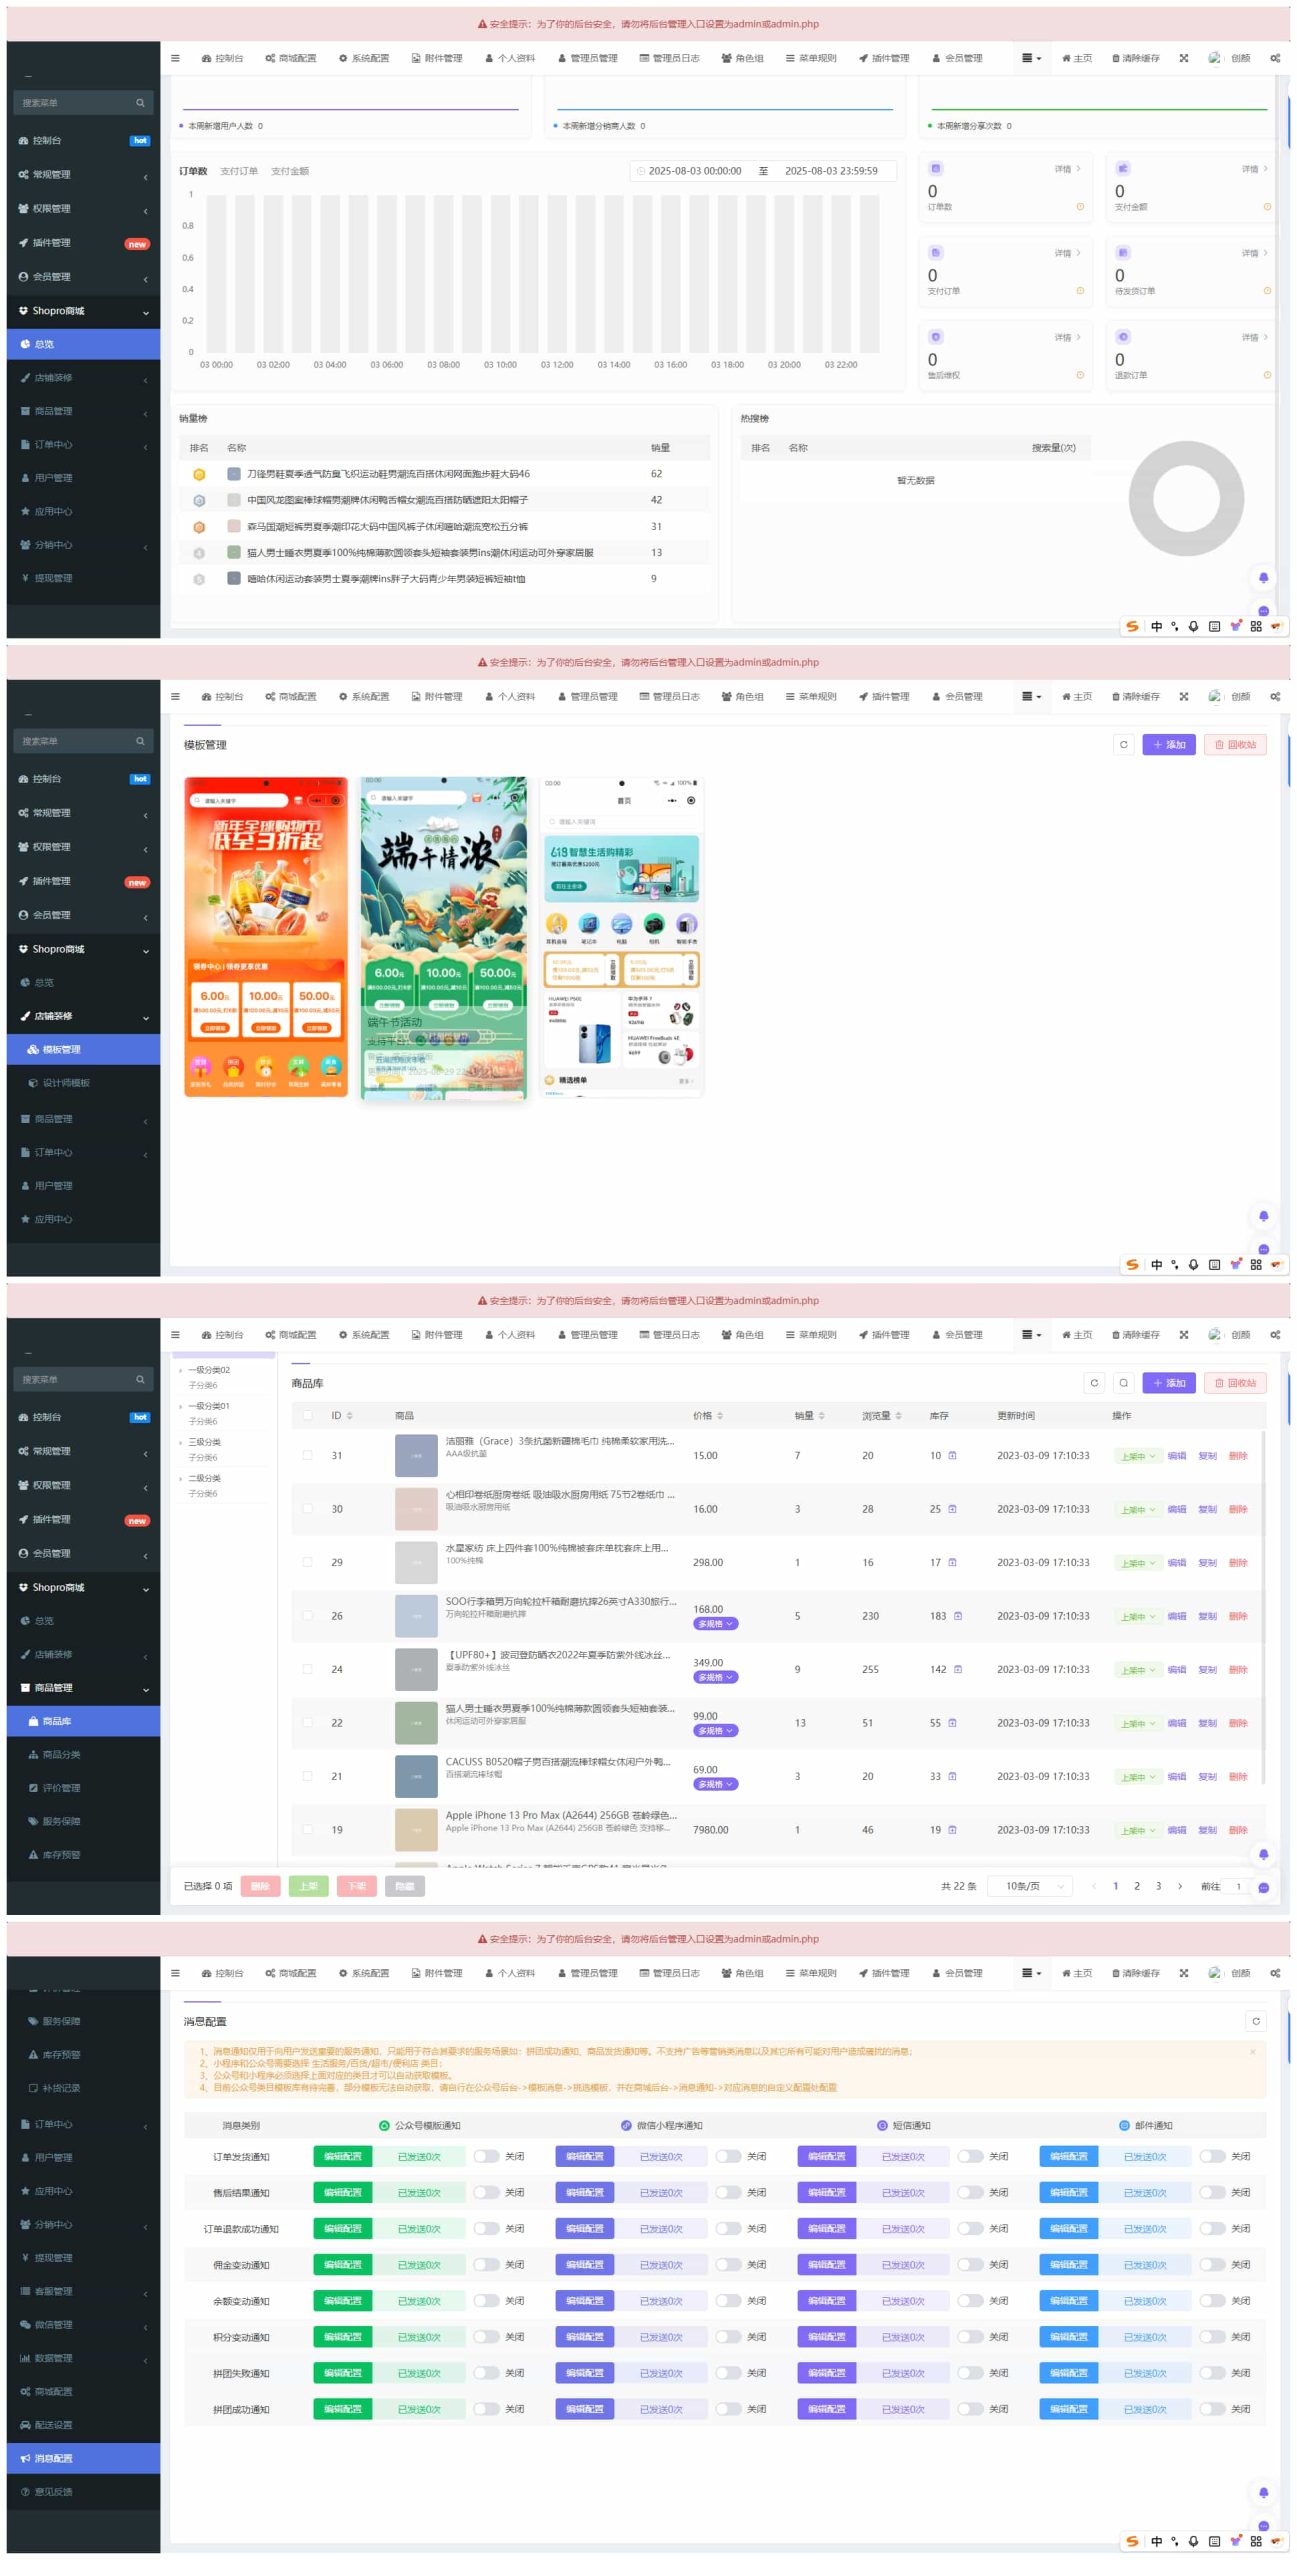Open 微信管理 in the sidebar
Screen dimensions: 1297x2560
53,2324
